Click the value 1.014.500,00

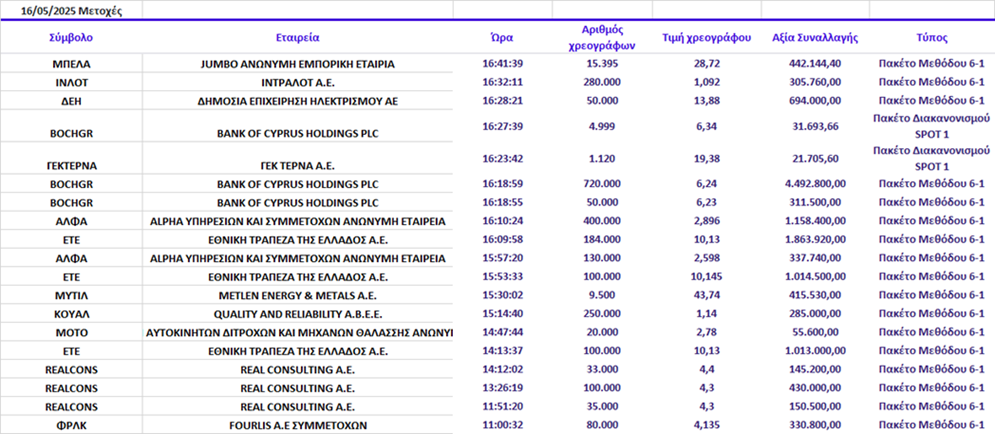[x=815, y=276]
